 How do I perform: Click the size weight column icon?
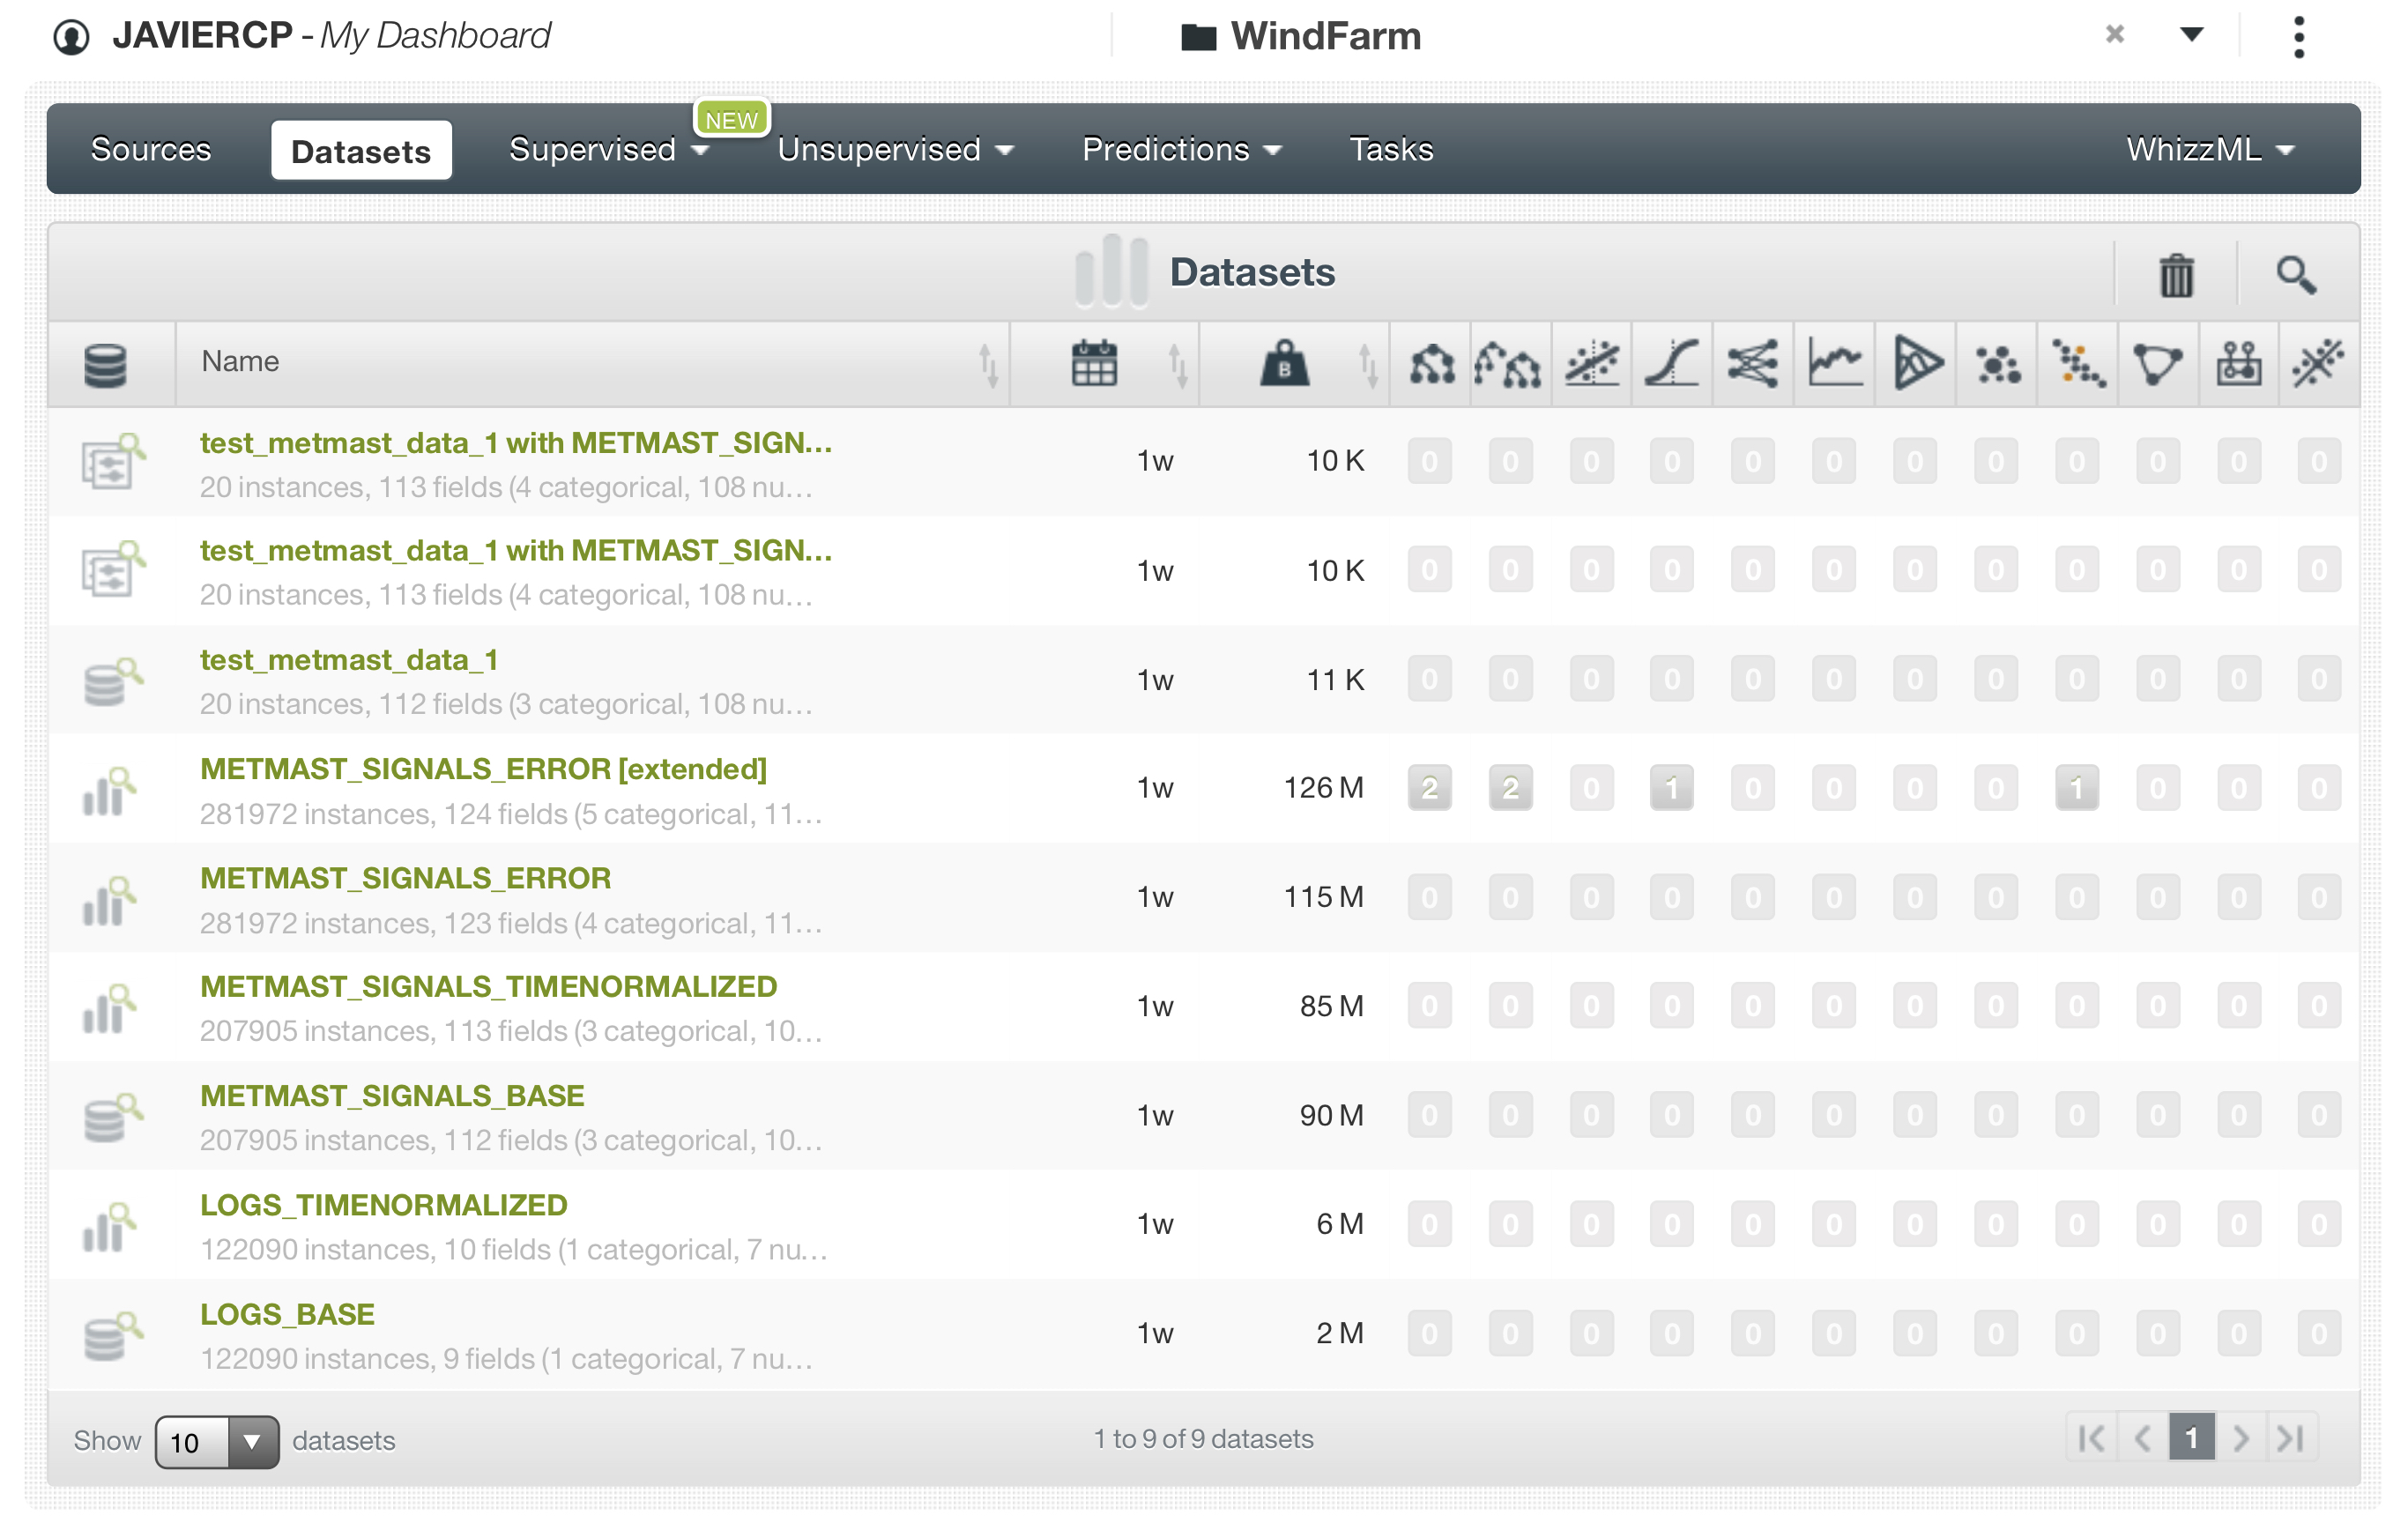(1284, 364)
